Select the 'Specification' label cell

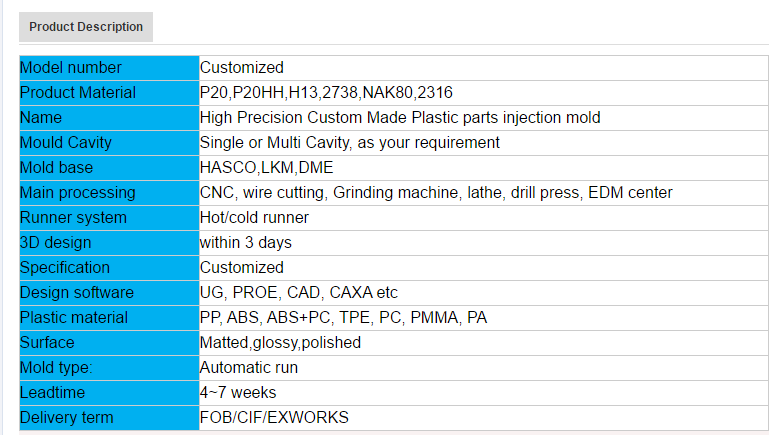pos(109,268)
